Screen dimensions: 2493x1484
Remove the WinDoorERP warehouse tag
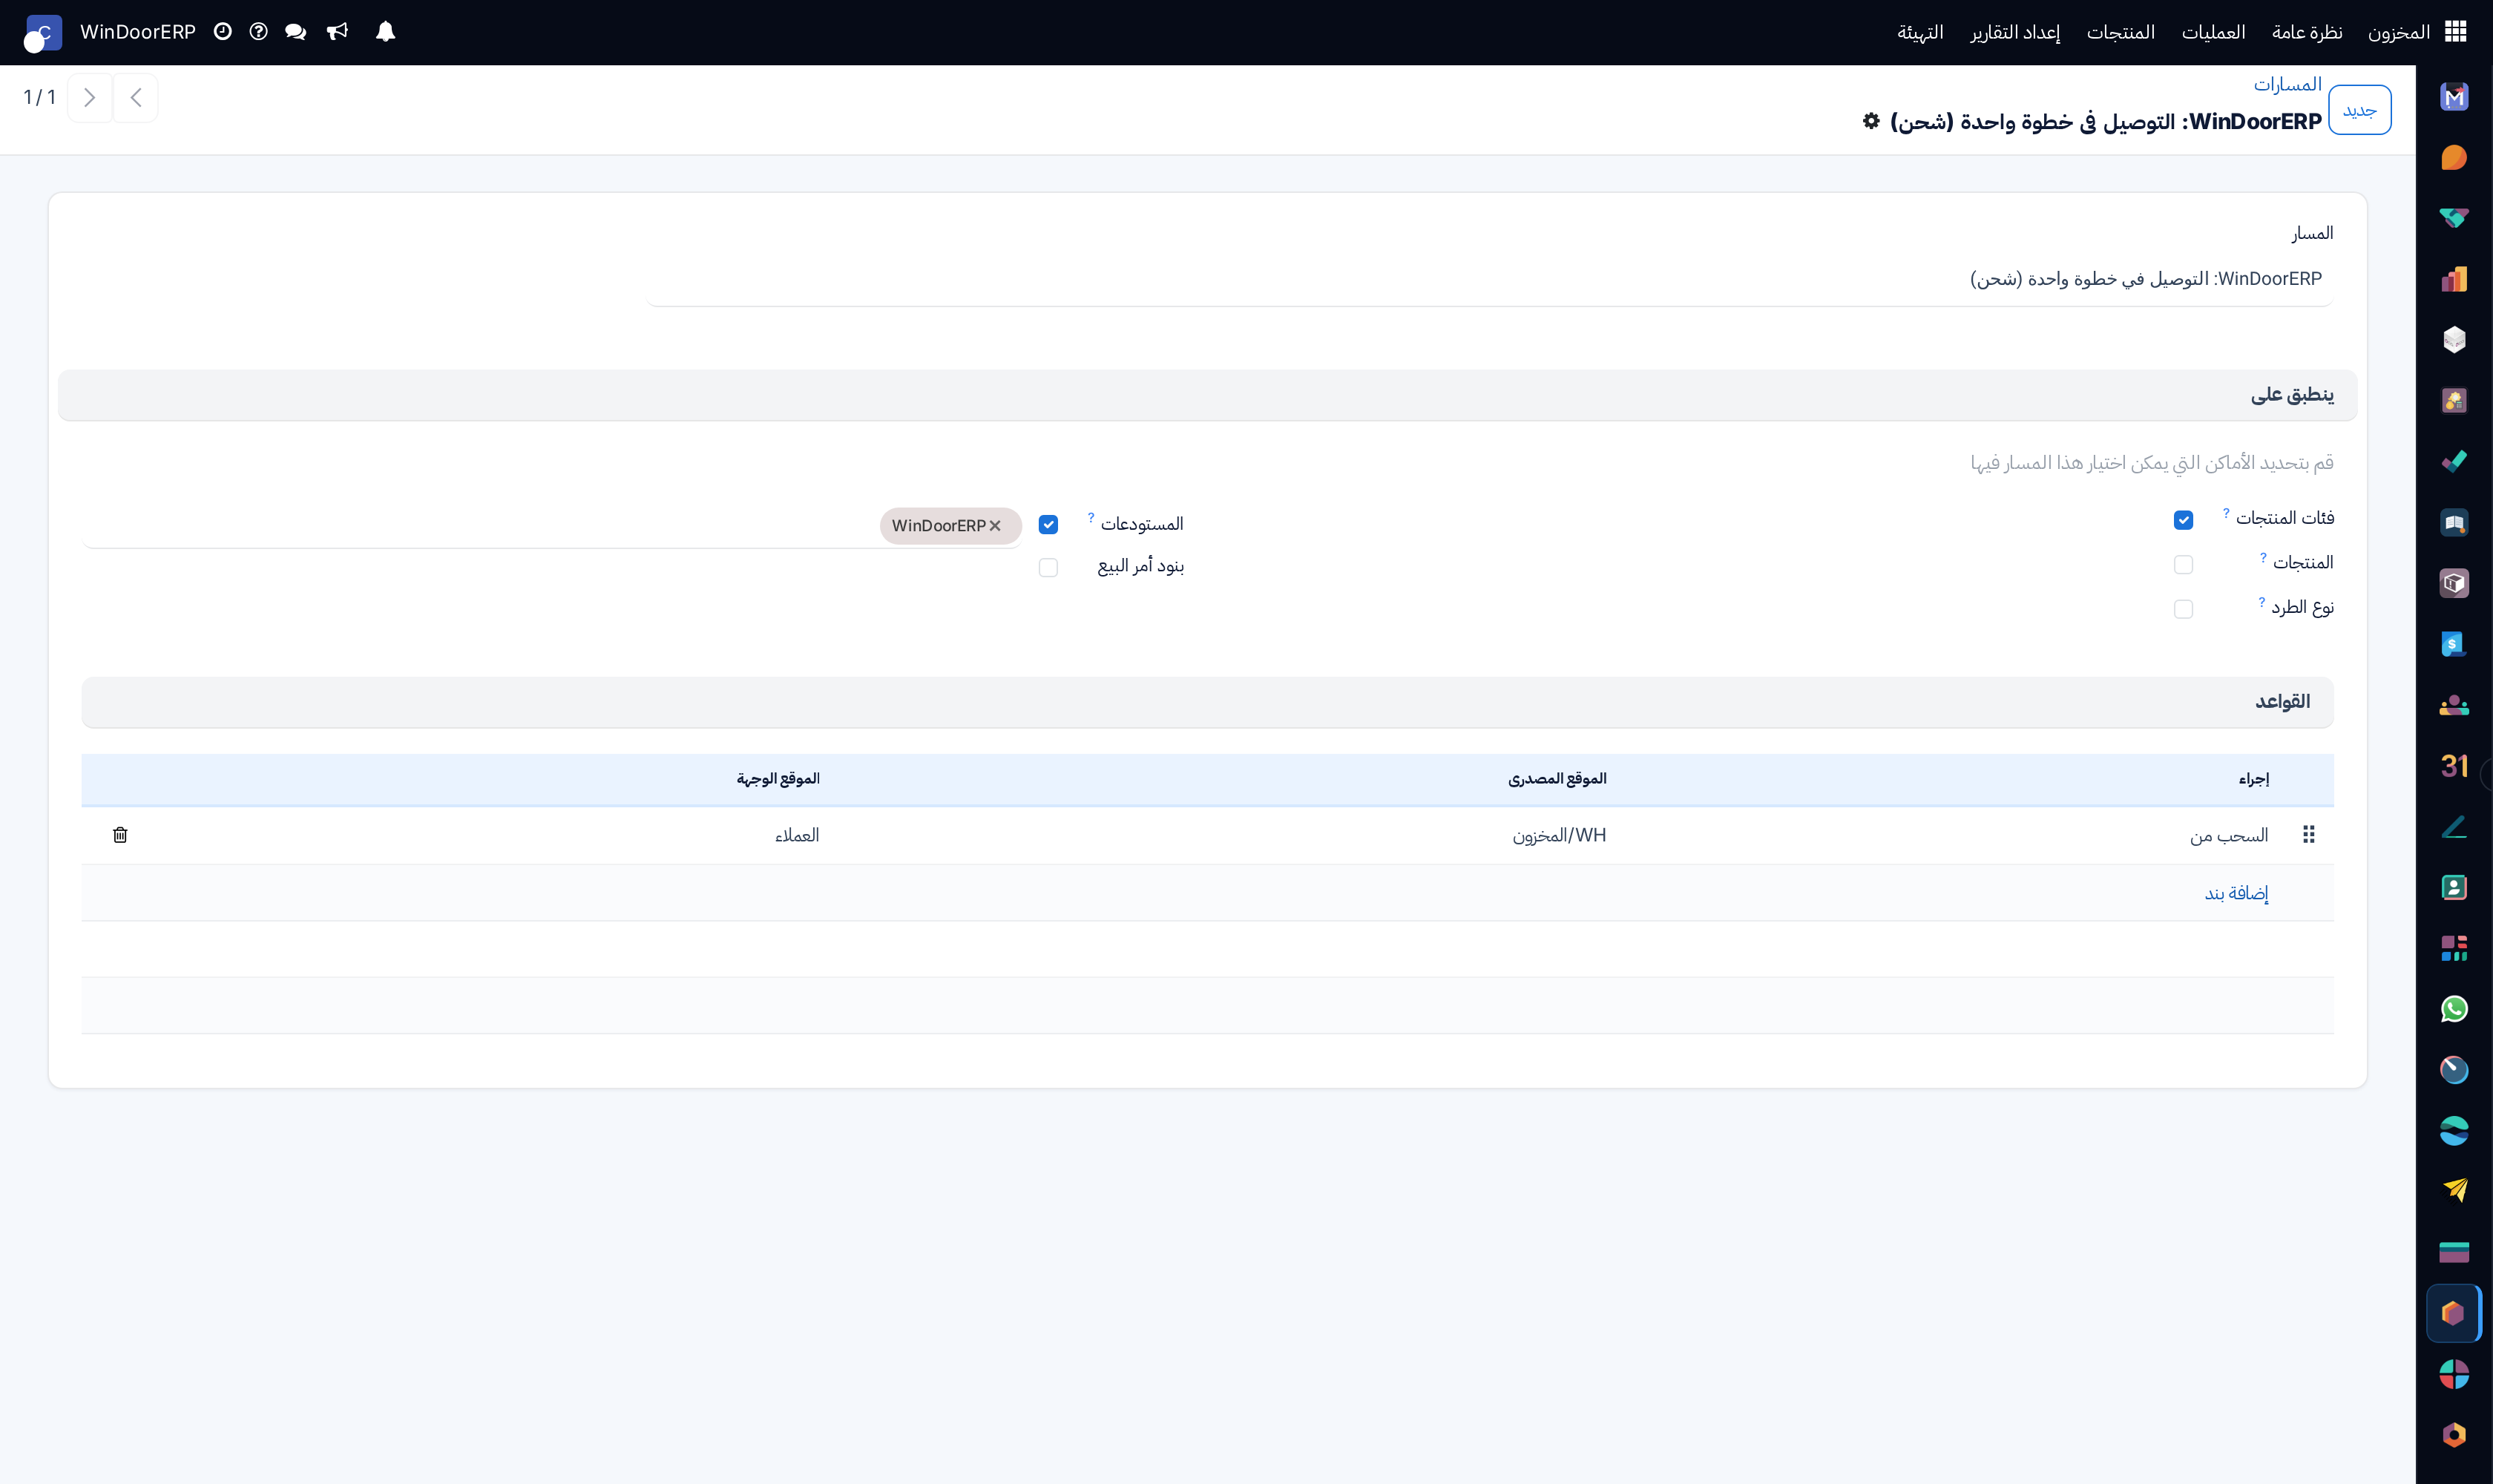click(995, 526)
